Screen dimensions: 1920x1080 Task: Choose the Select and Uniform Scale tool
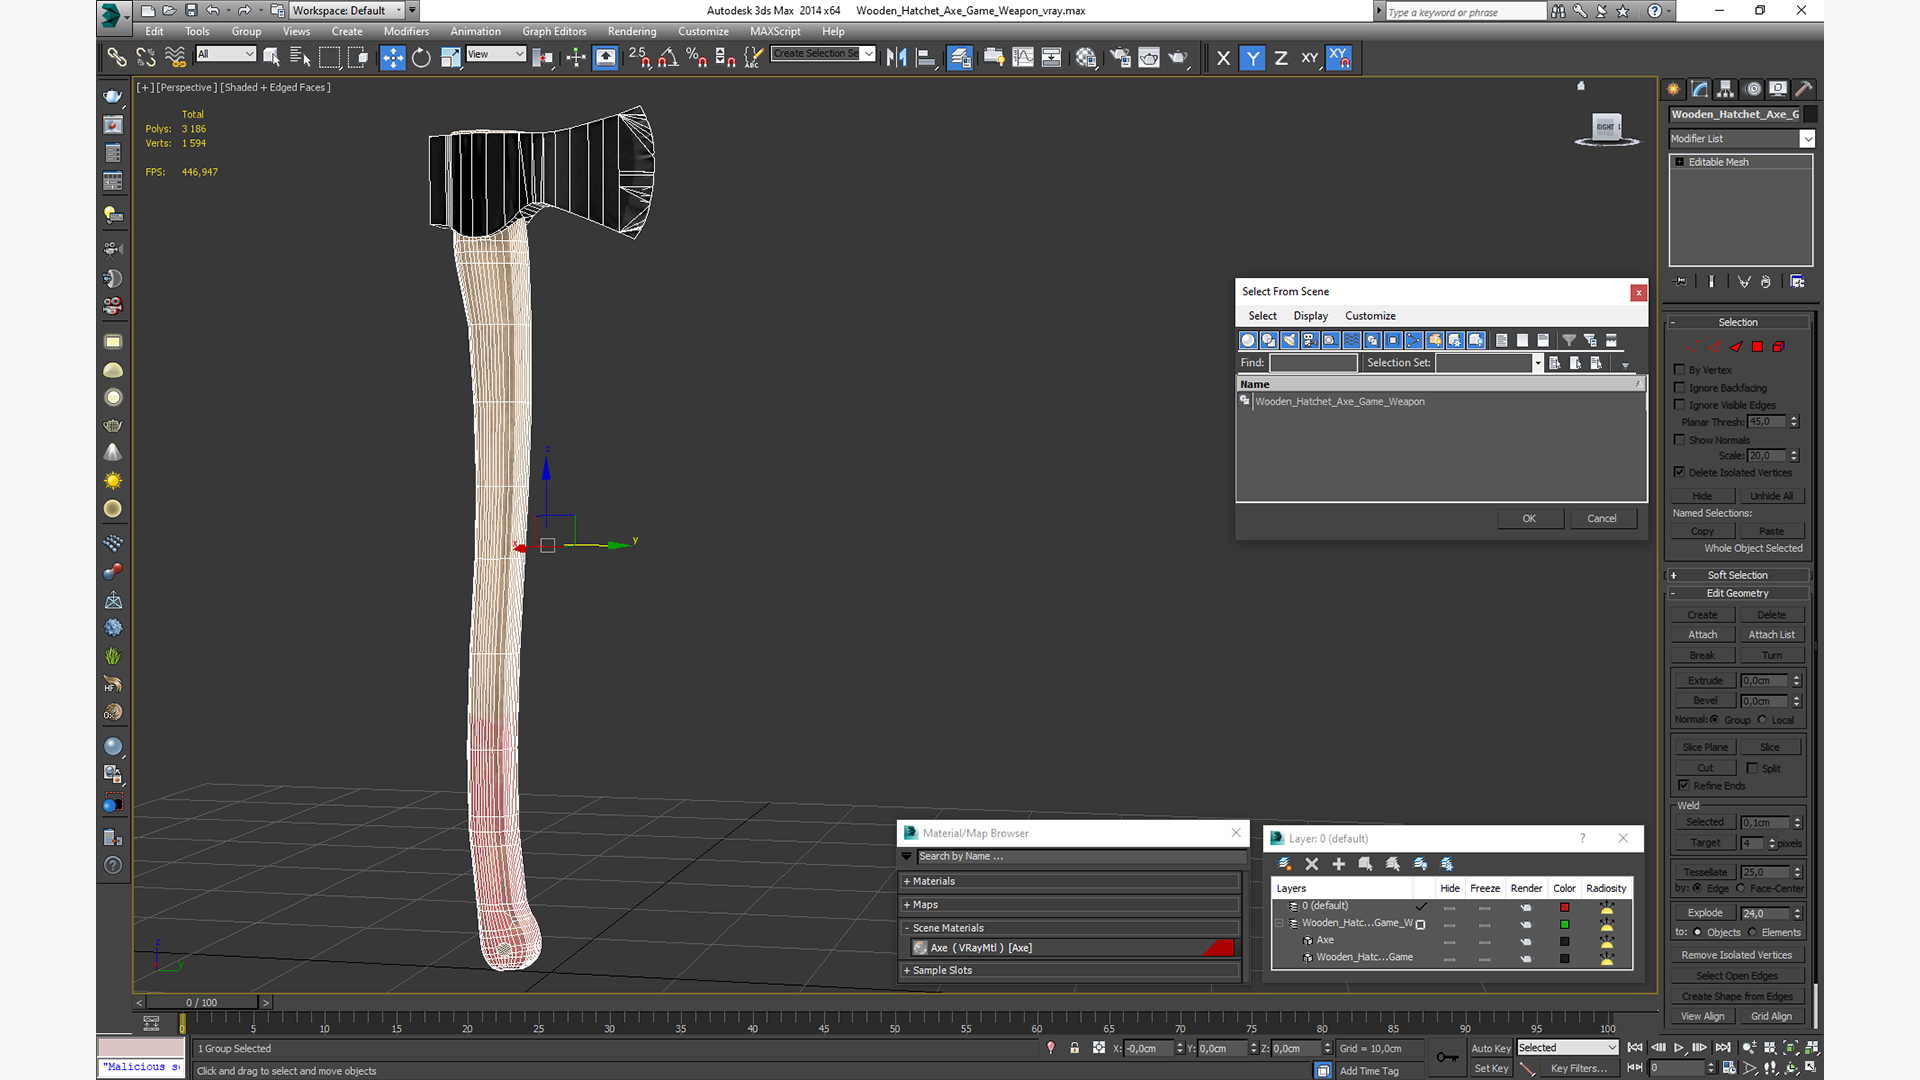(450, 58)
